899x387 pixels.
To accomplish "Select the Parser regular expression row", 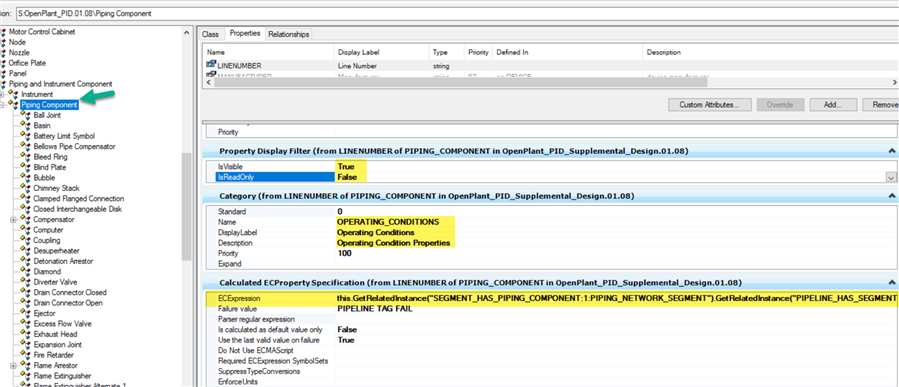I will coord(552,319).
